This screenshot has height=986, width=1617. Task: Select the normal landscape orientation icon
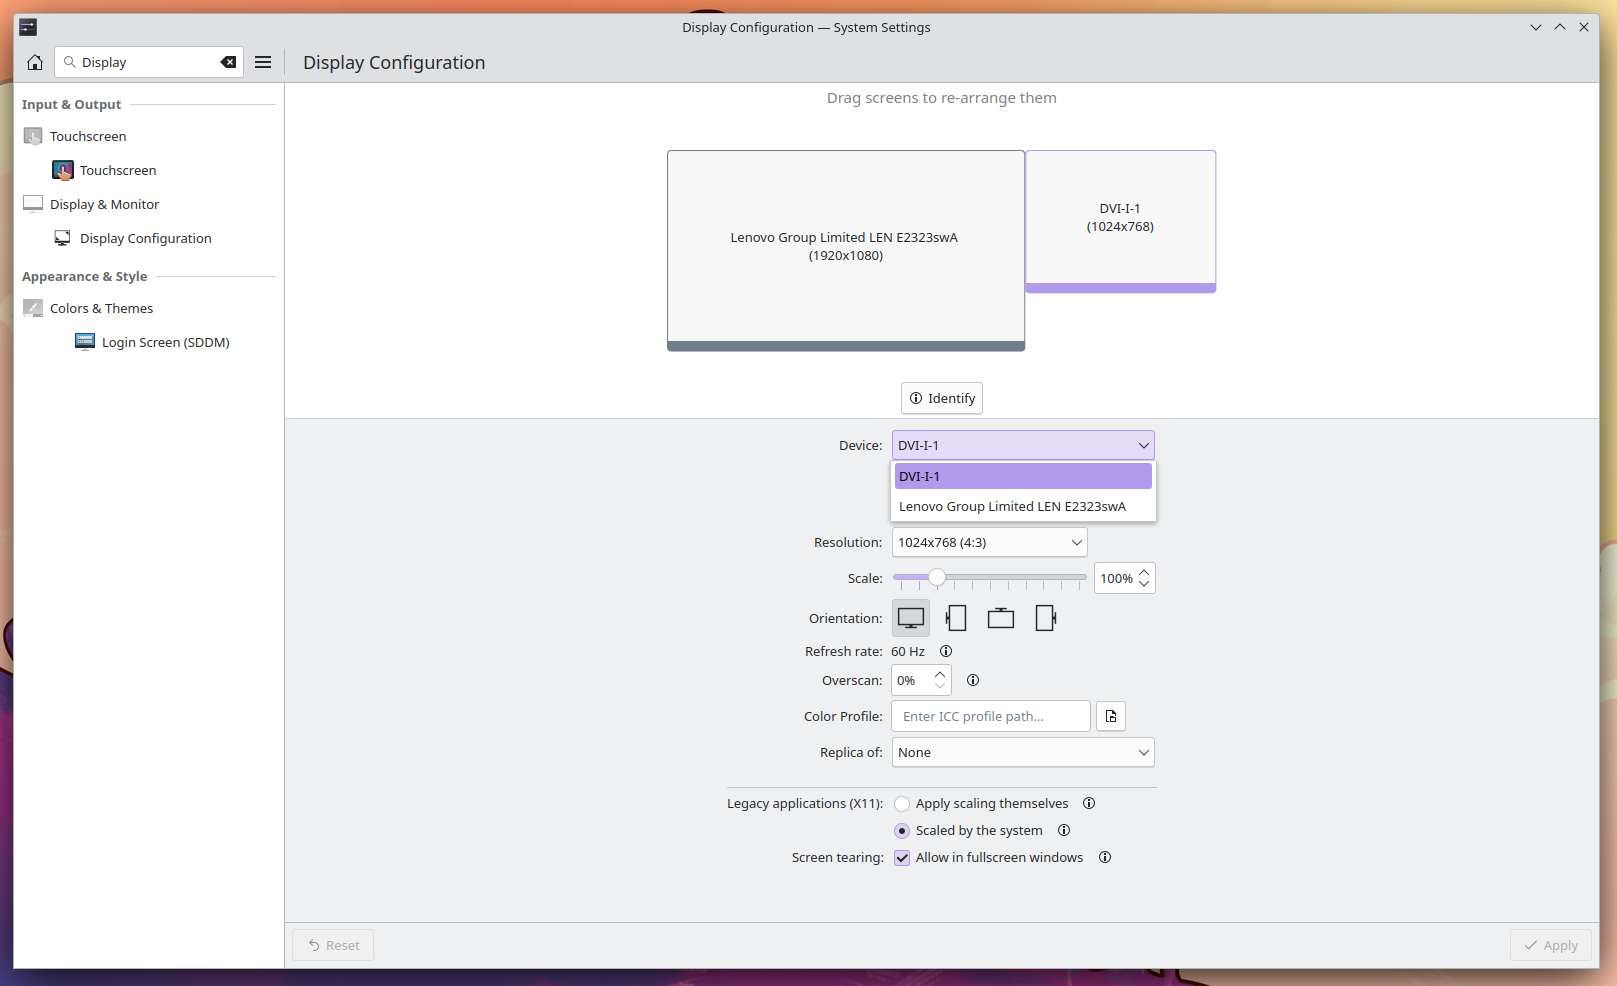[910, 618]
